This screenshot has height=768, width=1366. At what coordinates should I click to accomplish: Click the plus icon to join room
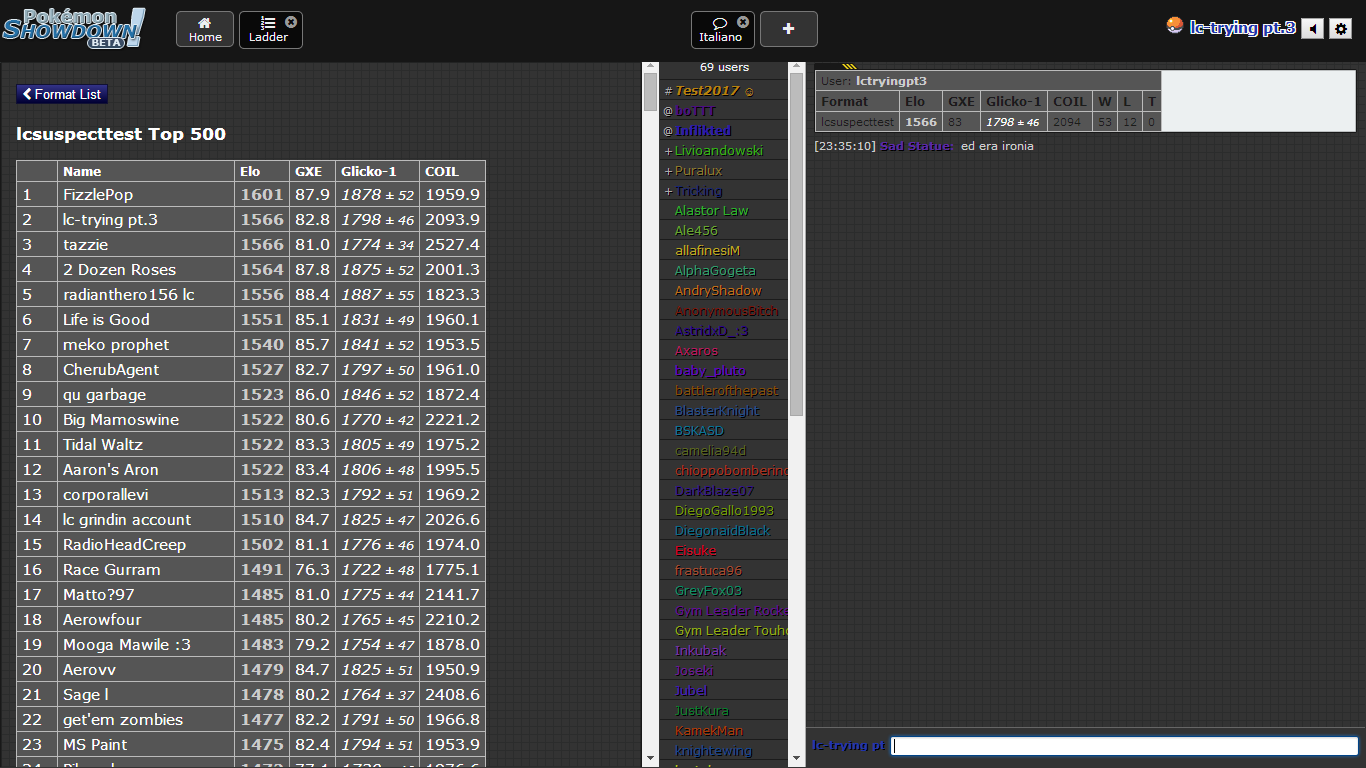coord(788,29)
